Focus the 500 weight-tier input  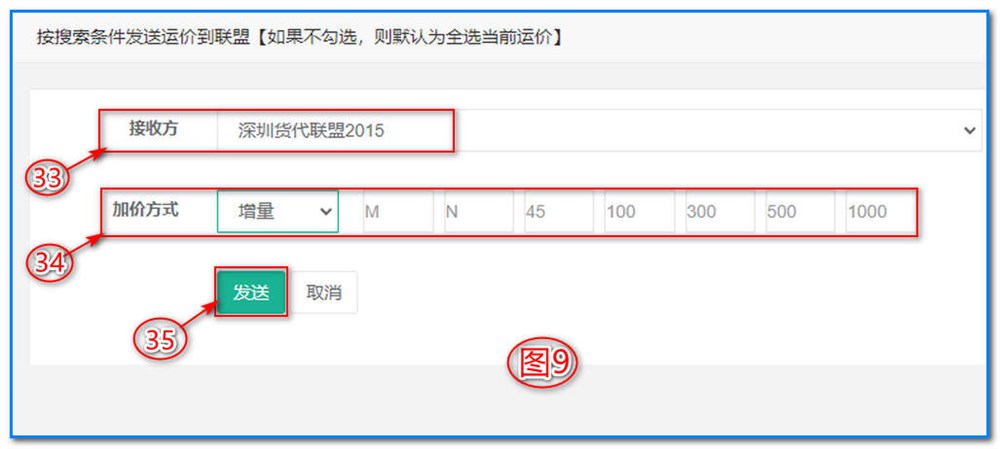coord(800,211)
